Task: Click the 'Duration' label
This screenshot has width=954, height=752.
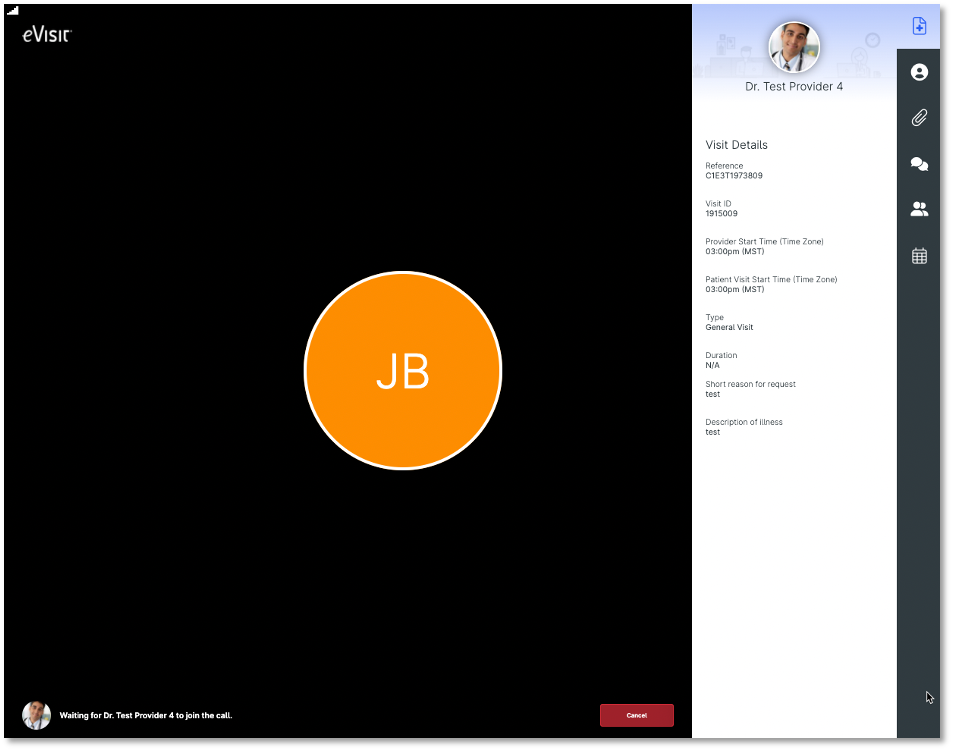Action: [721, 355]
